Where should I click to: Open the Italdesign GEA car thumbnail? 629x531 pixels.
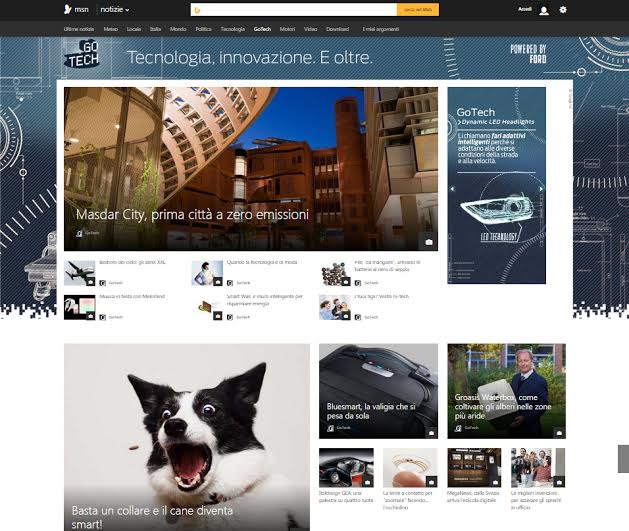pos(346,467)
